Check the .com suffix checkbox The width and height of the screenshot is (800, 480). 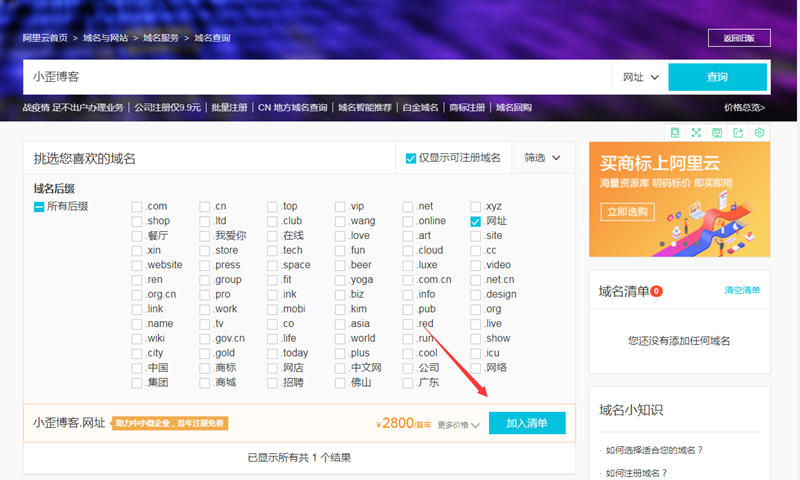point(137,207)
